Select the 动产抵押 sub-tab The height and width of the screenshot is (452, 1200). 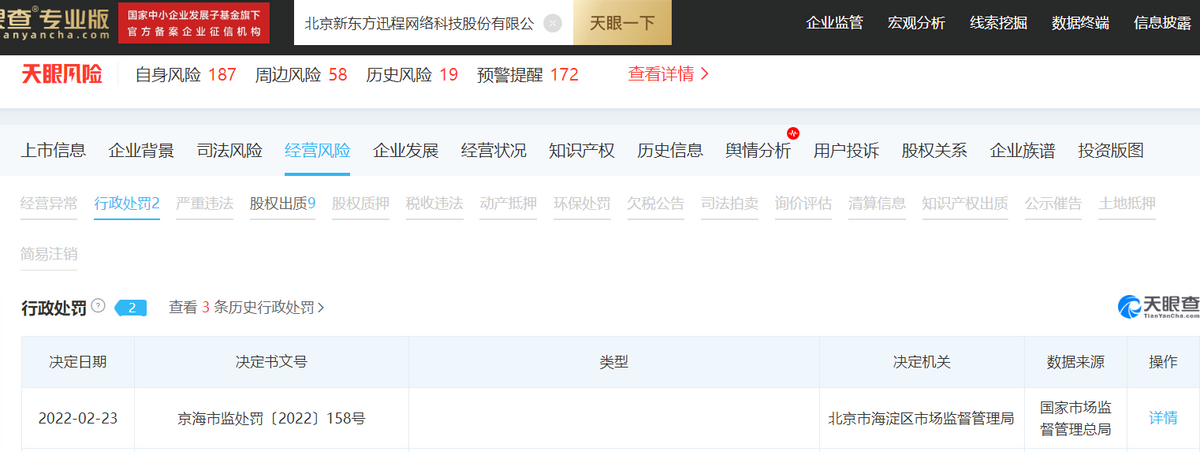tap(508, 203)
